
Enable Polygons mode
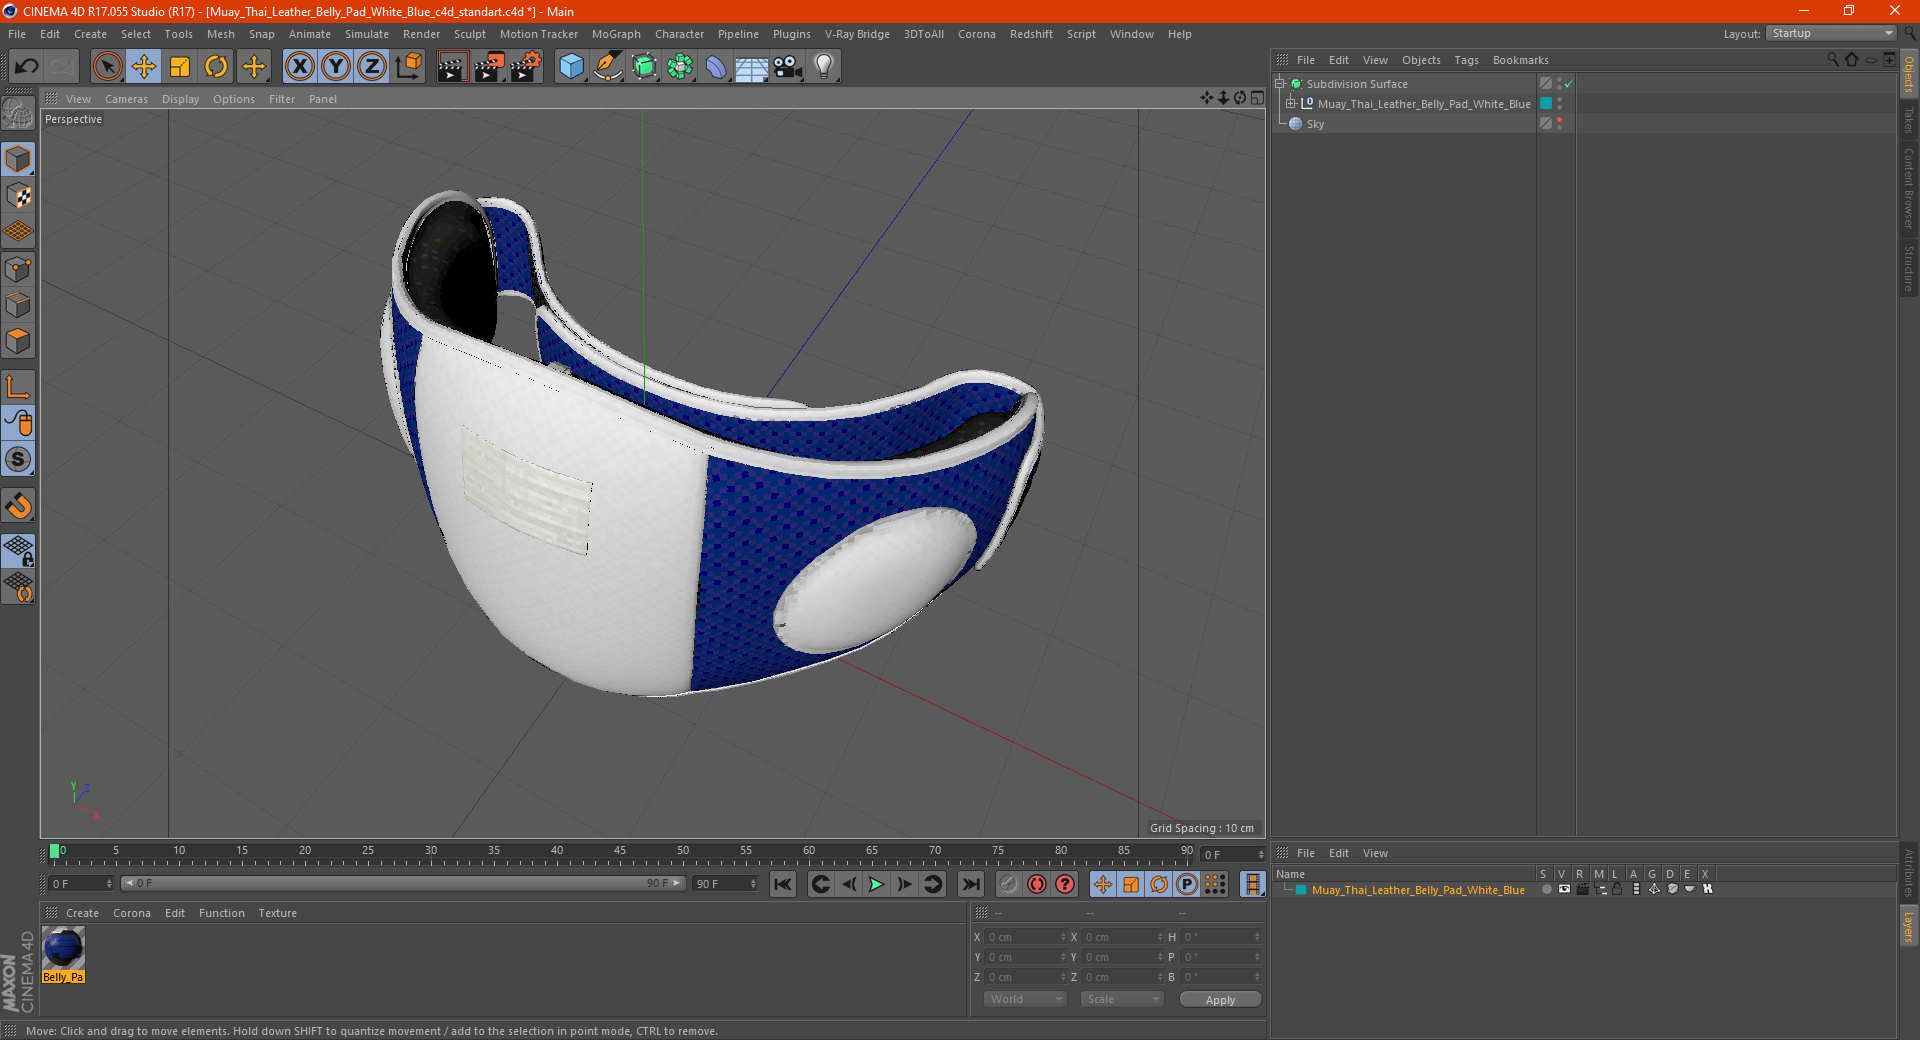click(18, 342)
